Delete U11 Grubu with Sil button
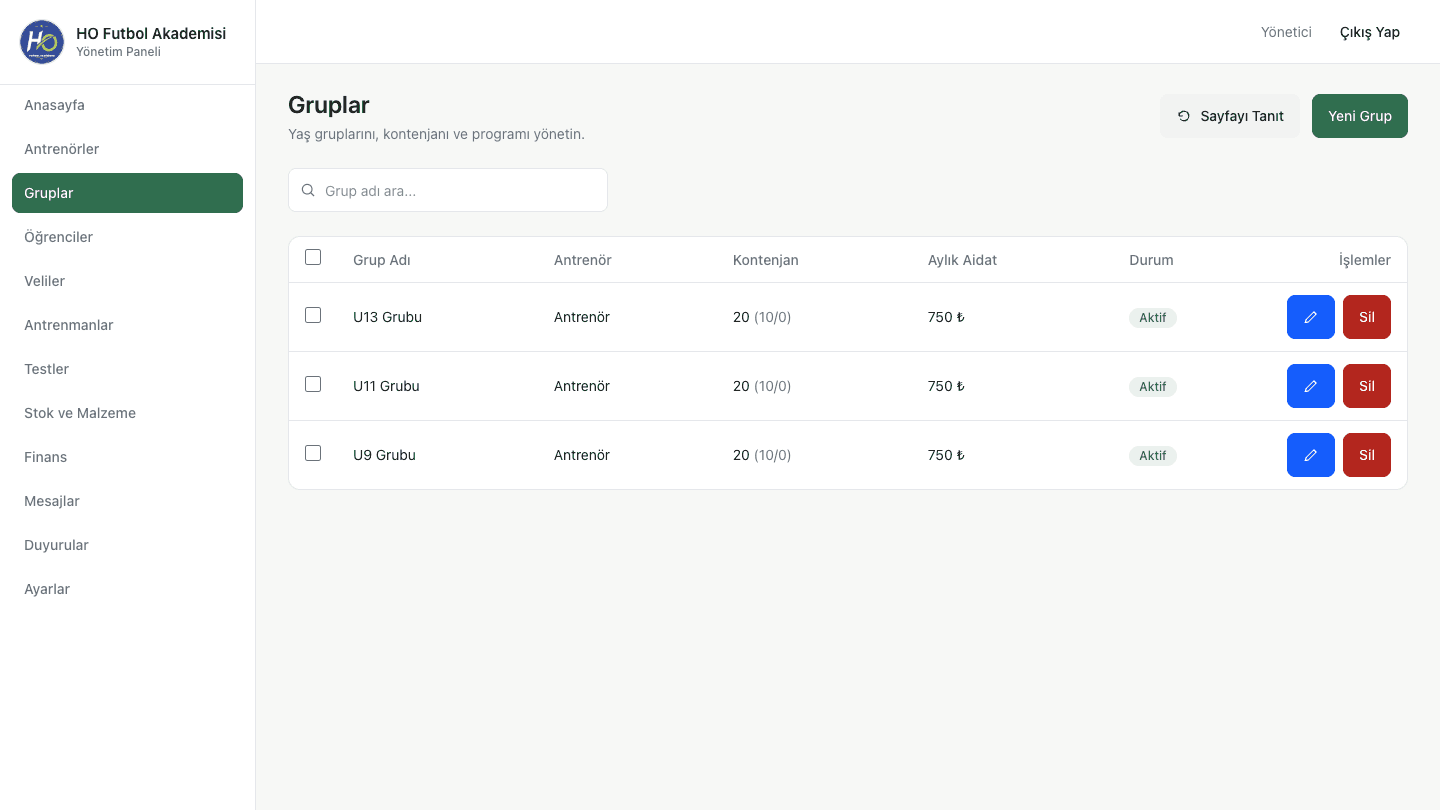 1366,386
